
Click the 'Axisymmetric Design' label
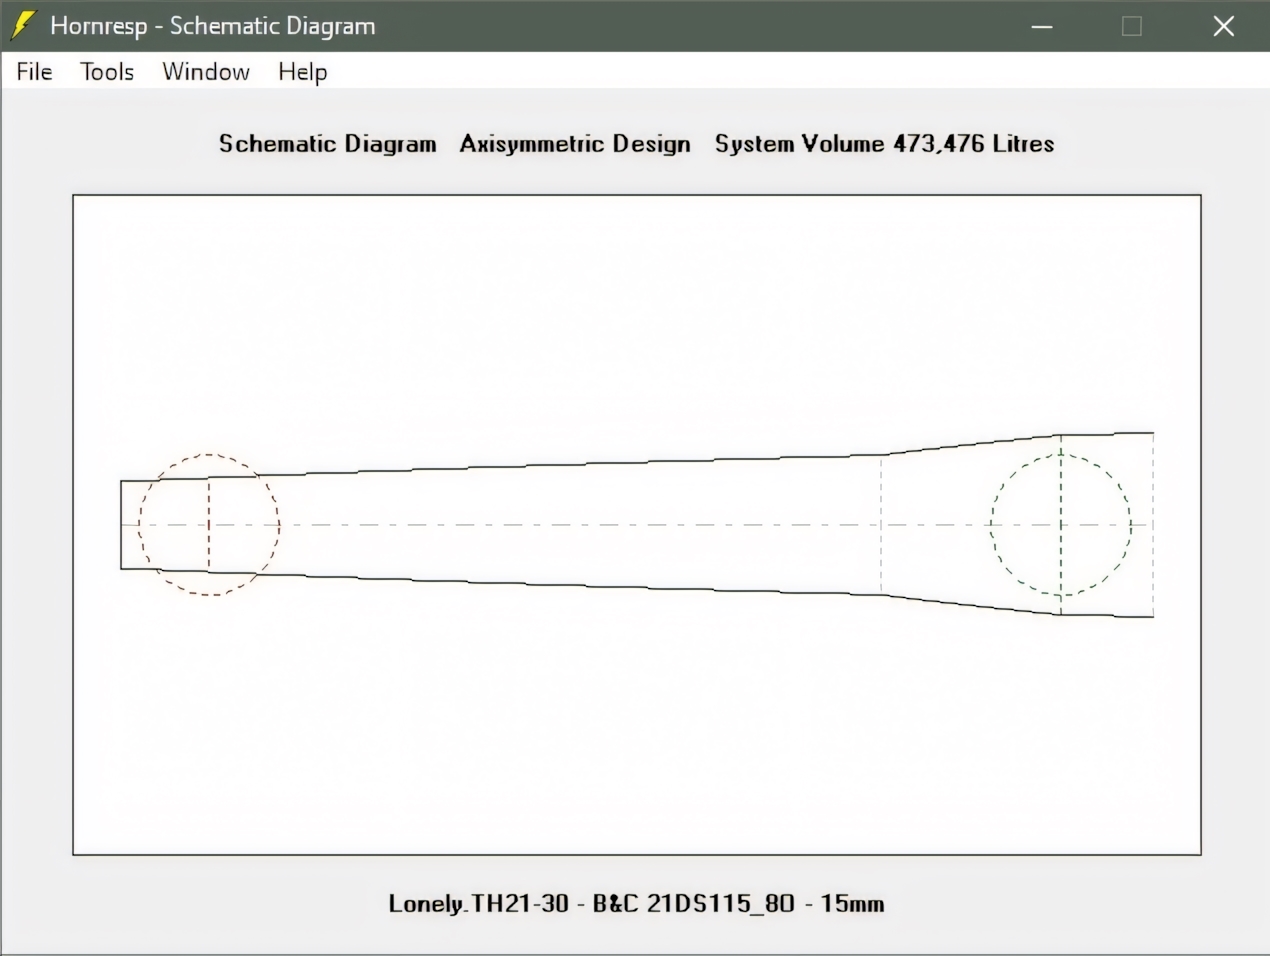575,144
